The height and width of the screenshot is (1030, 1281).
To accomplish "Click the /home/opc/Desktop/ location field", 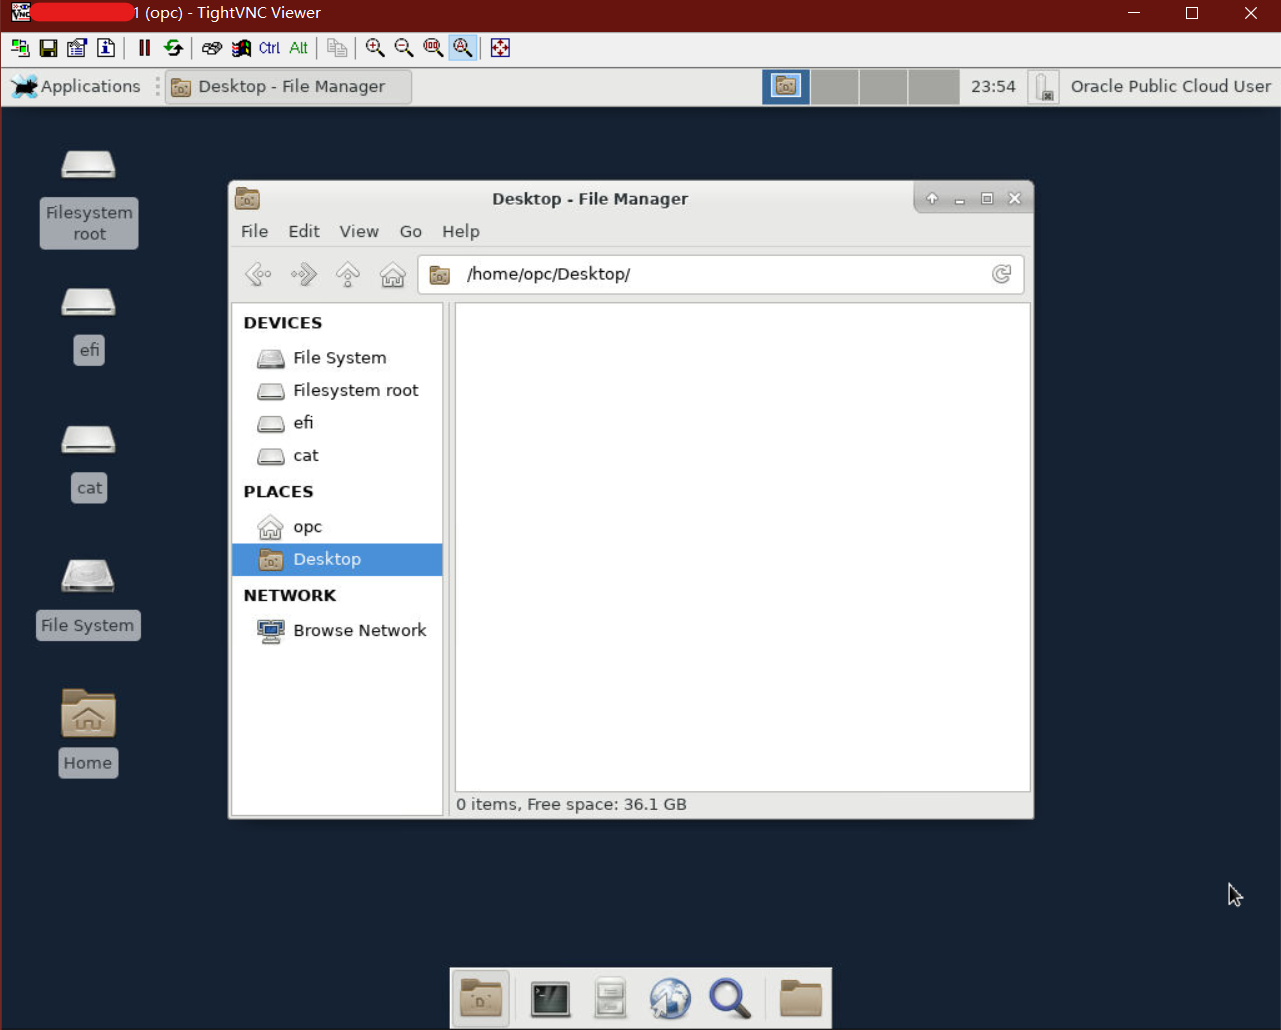I will click(721, 274).
